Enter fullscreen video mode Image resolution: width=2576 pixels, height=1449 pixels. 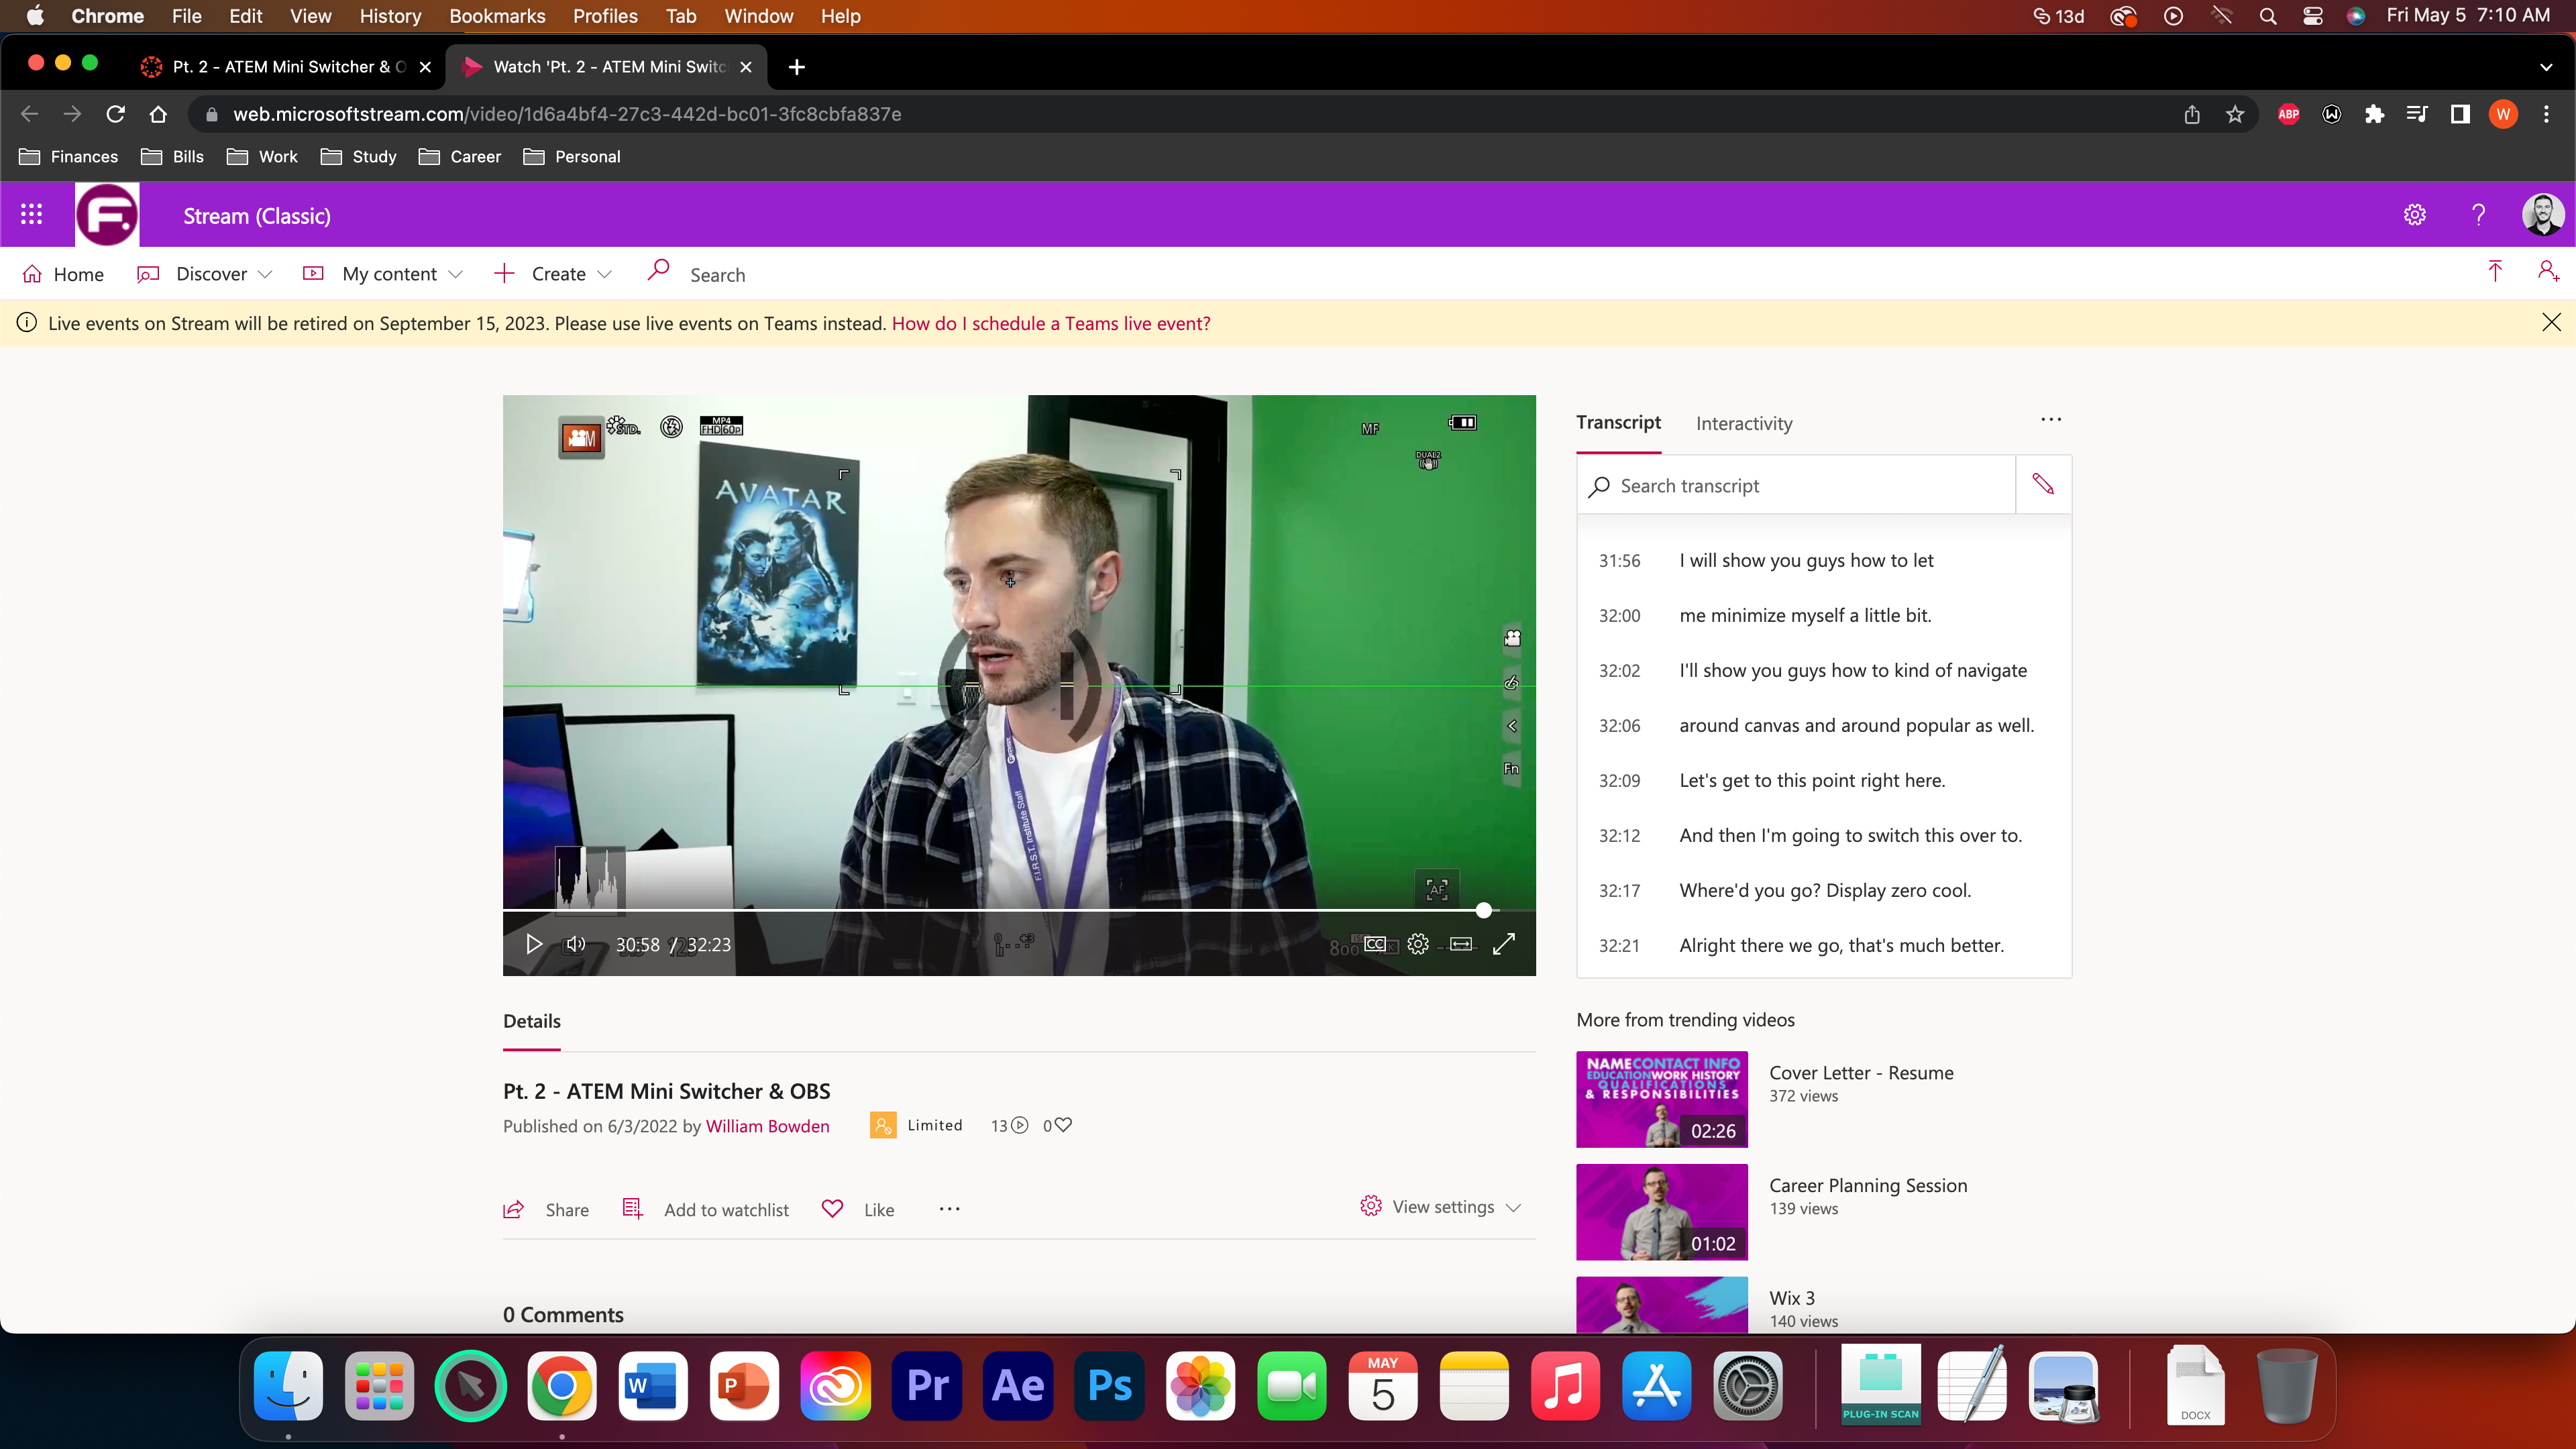pos(1504,944)
